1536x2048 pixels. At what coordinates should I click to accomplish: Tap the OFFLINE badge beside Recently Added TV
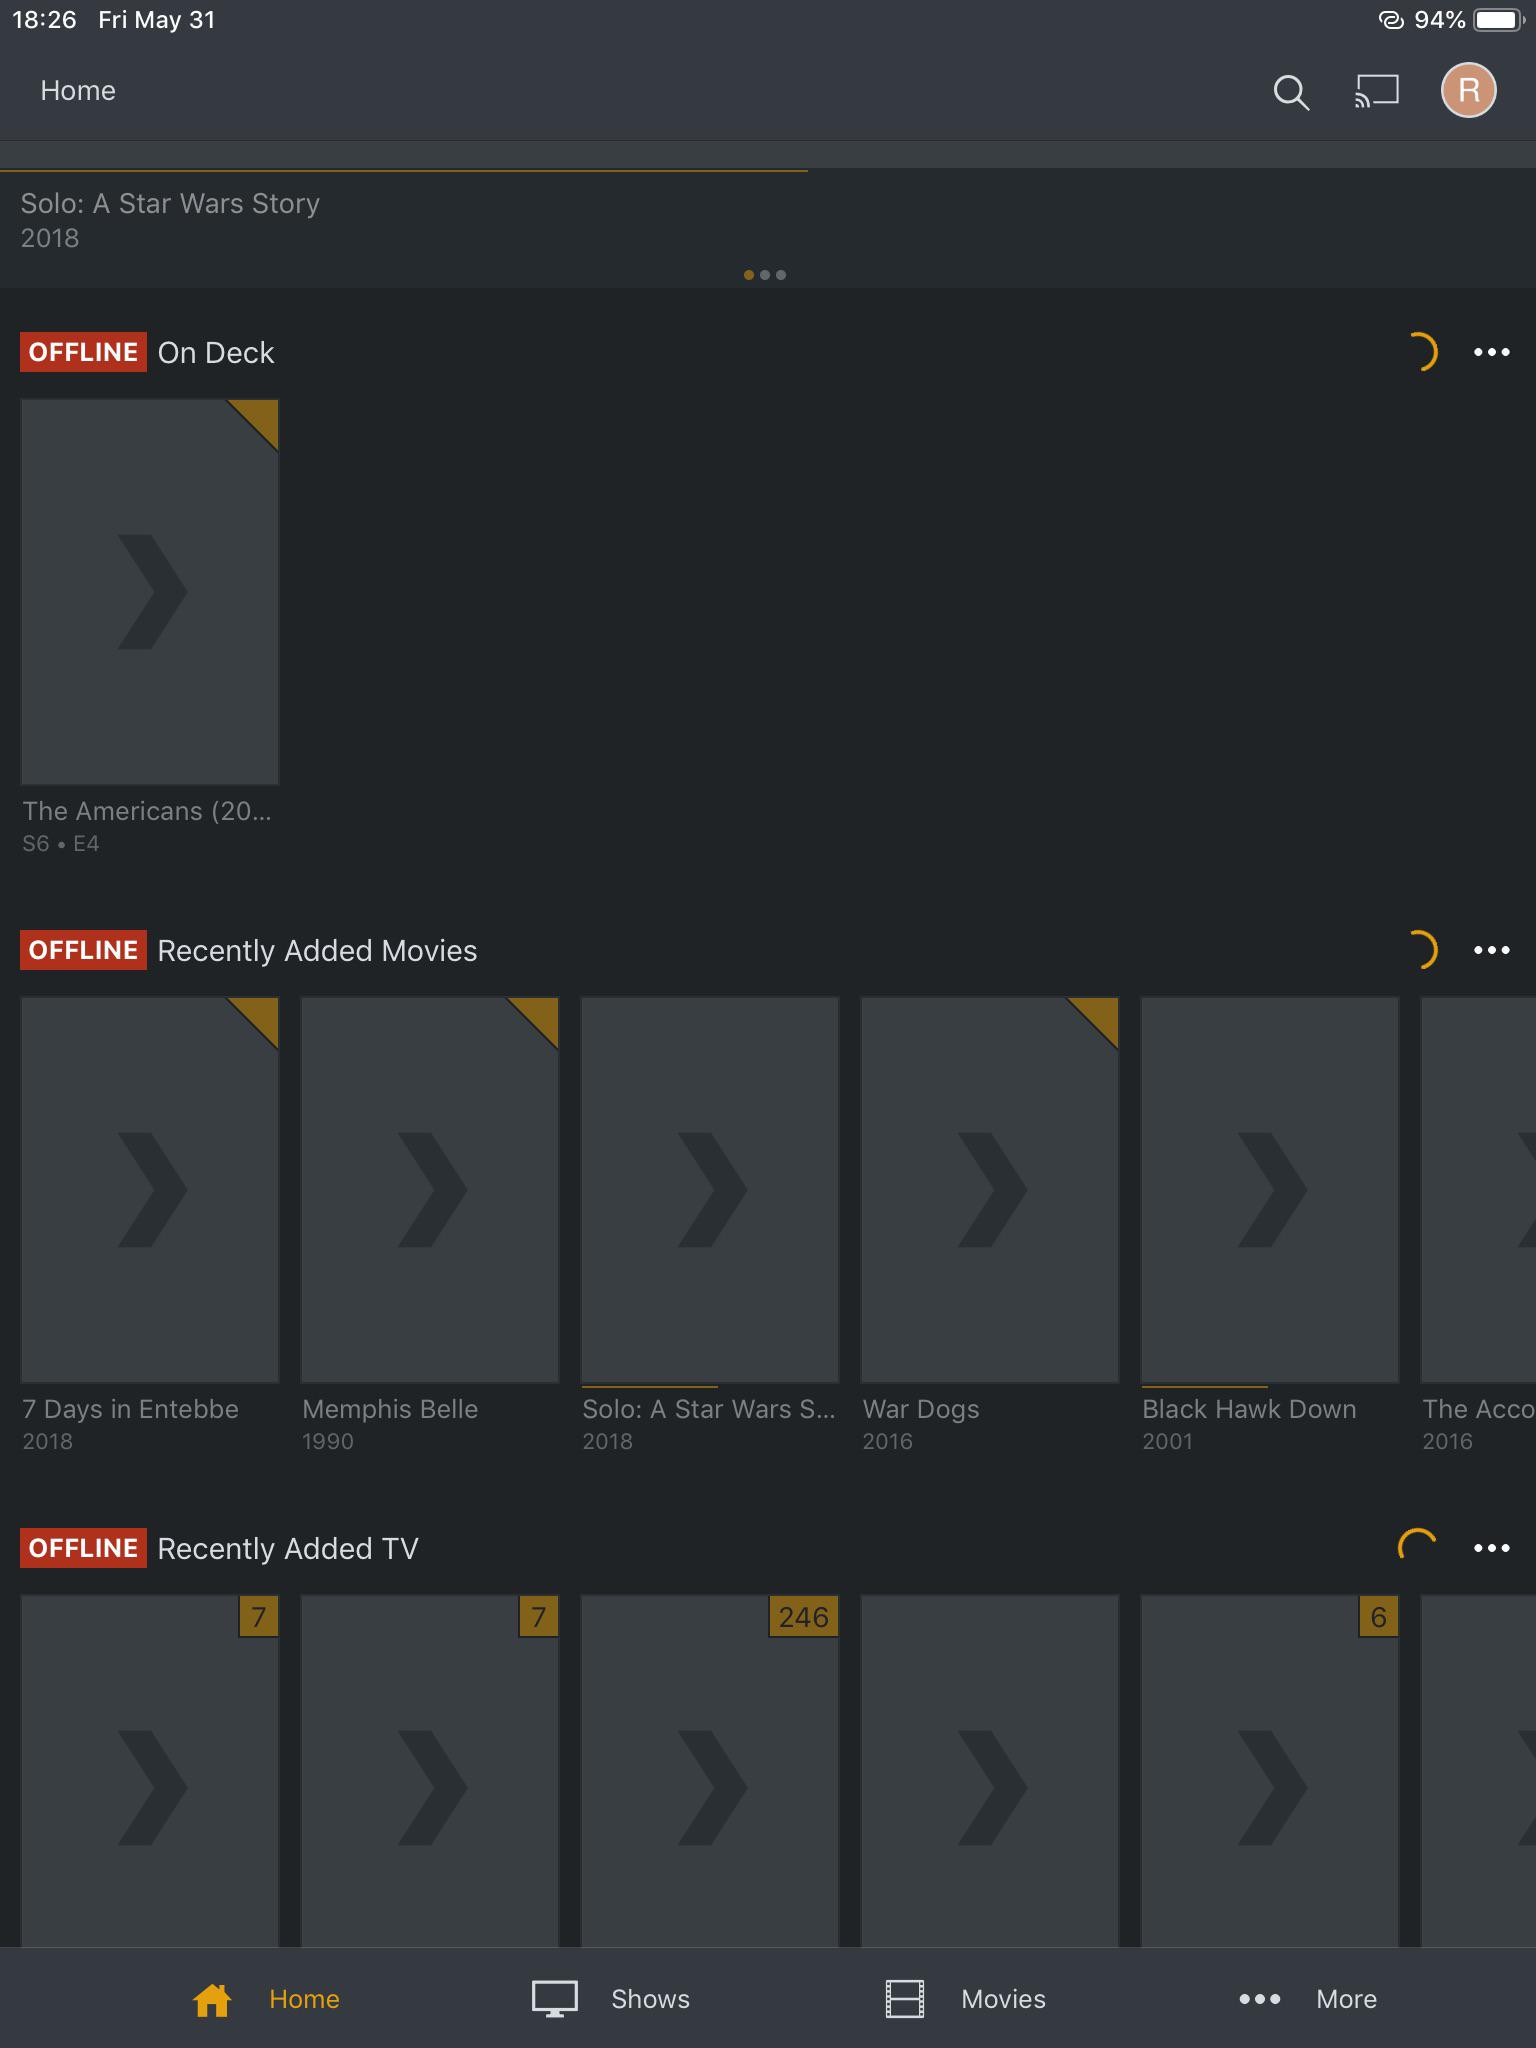coord(83,1548)
